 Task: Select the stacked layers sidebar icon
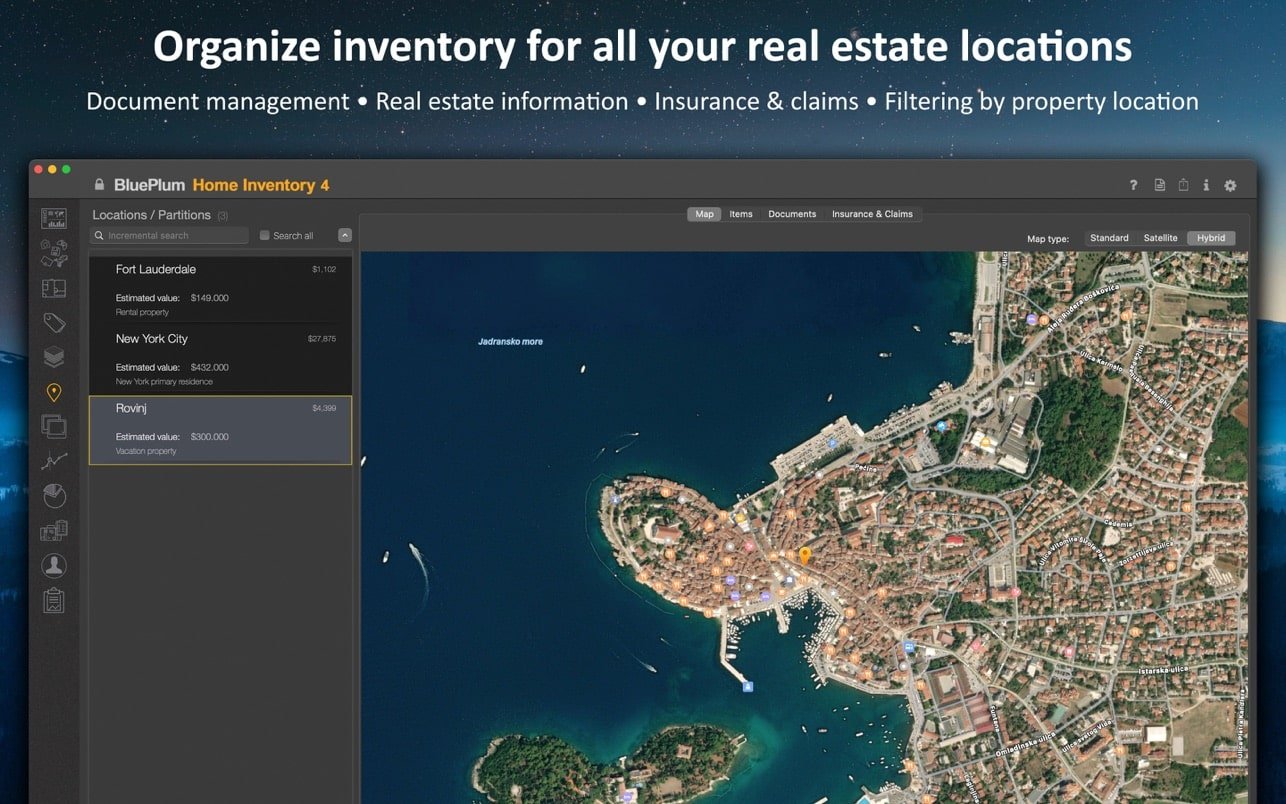coord(54,357)
